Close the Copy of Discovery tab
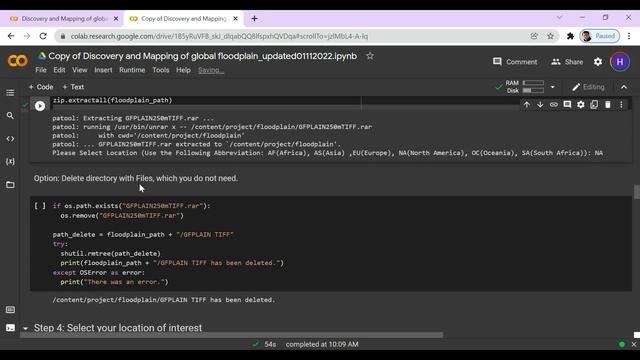Screen dimensions: 640x360 point(235,19)
